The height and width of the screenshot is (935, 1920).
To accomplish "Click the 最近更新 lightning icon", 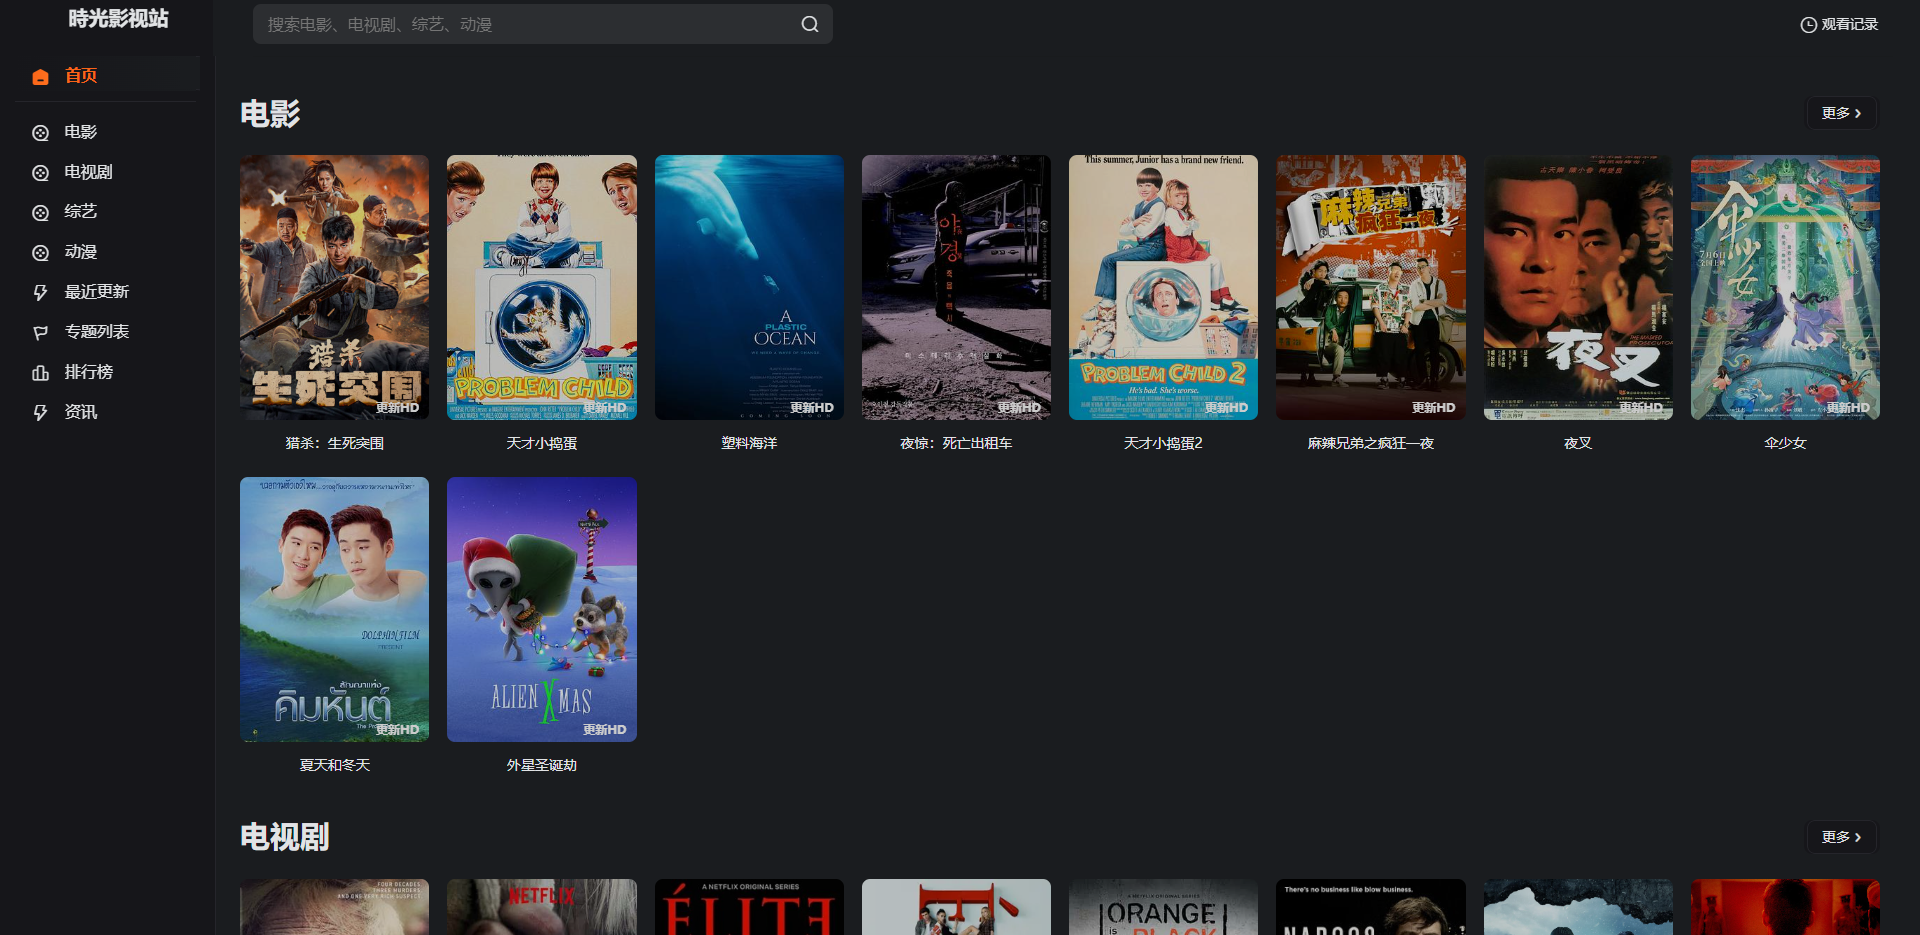I will point(40,292).
